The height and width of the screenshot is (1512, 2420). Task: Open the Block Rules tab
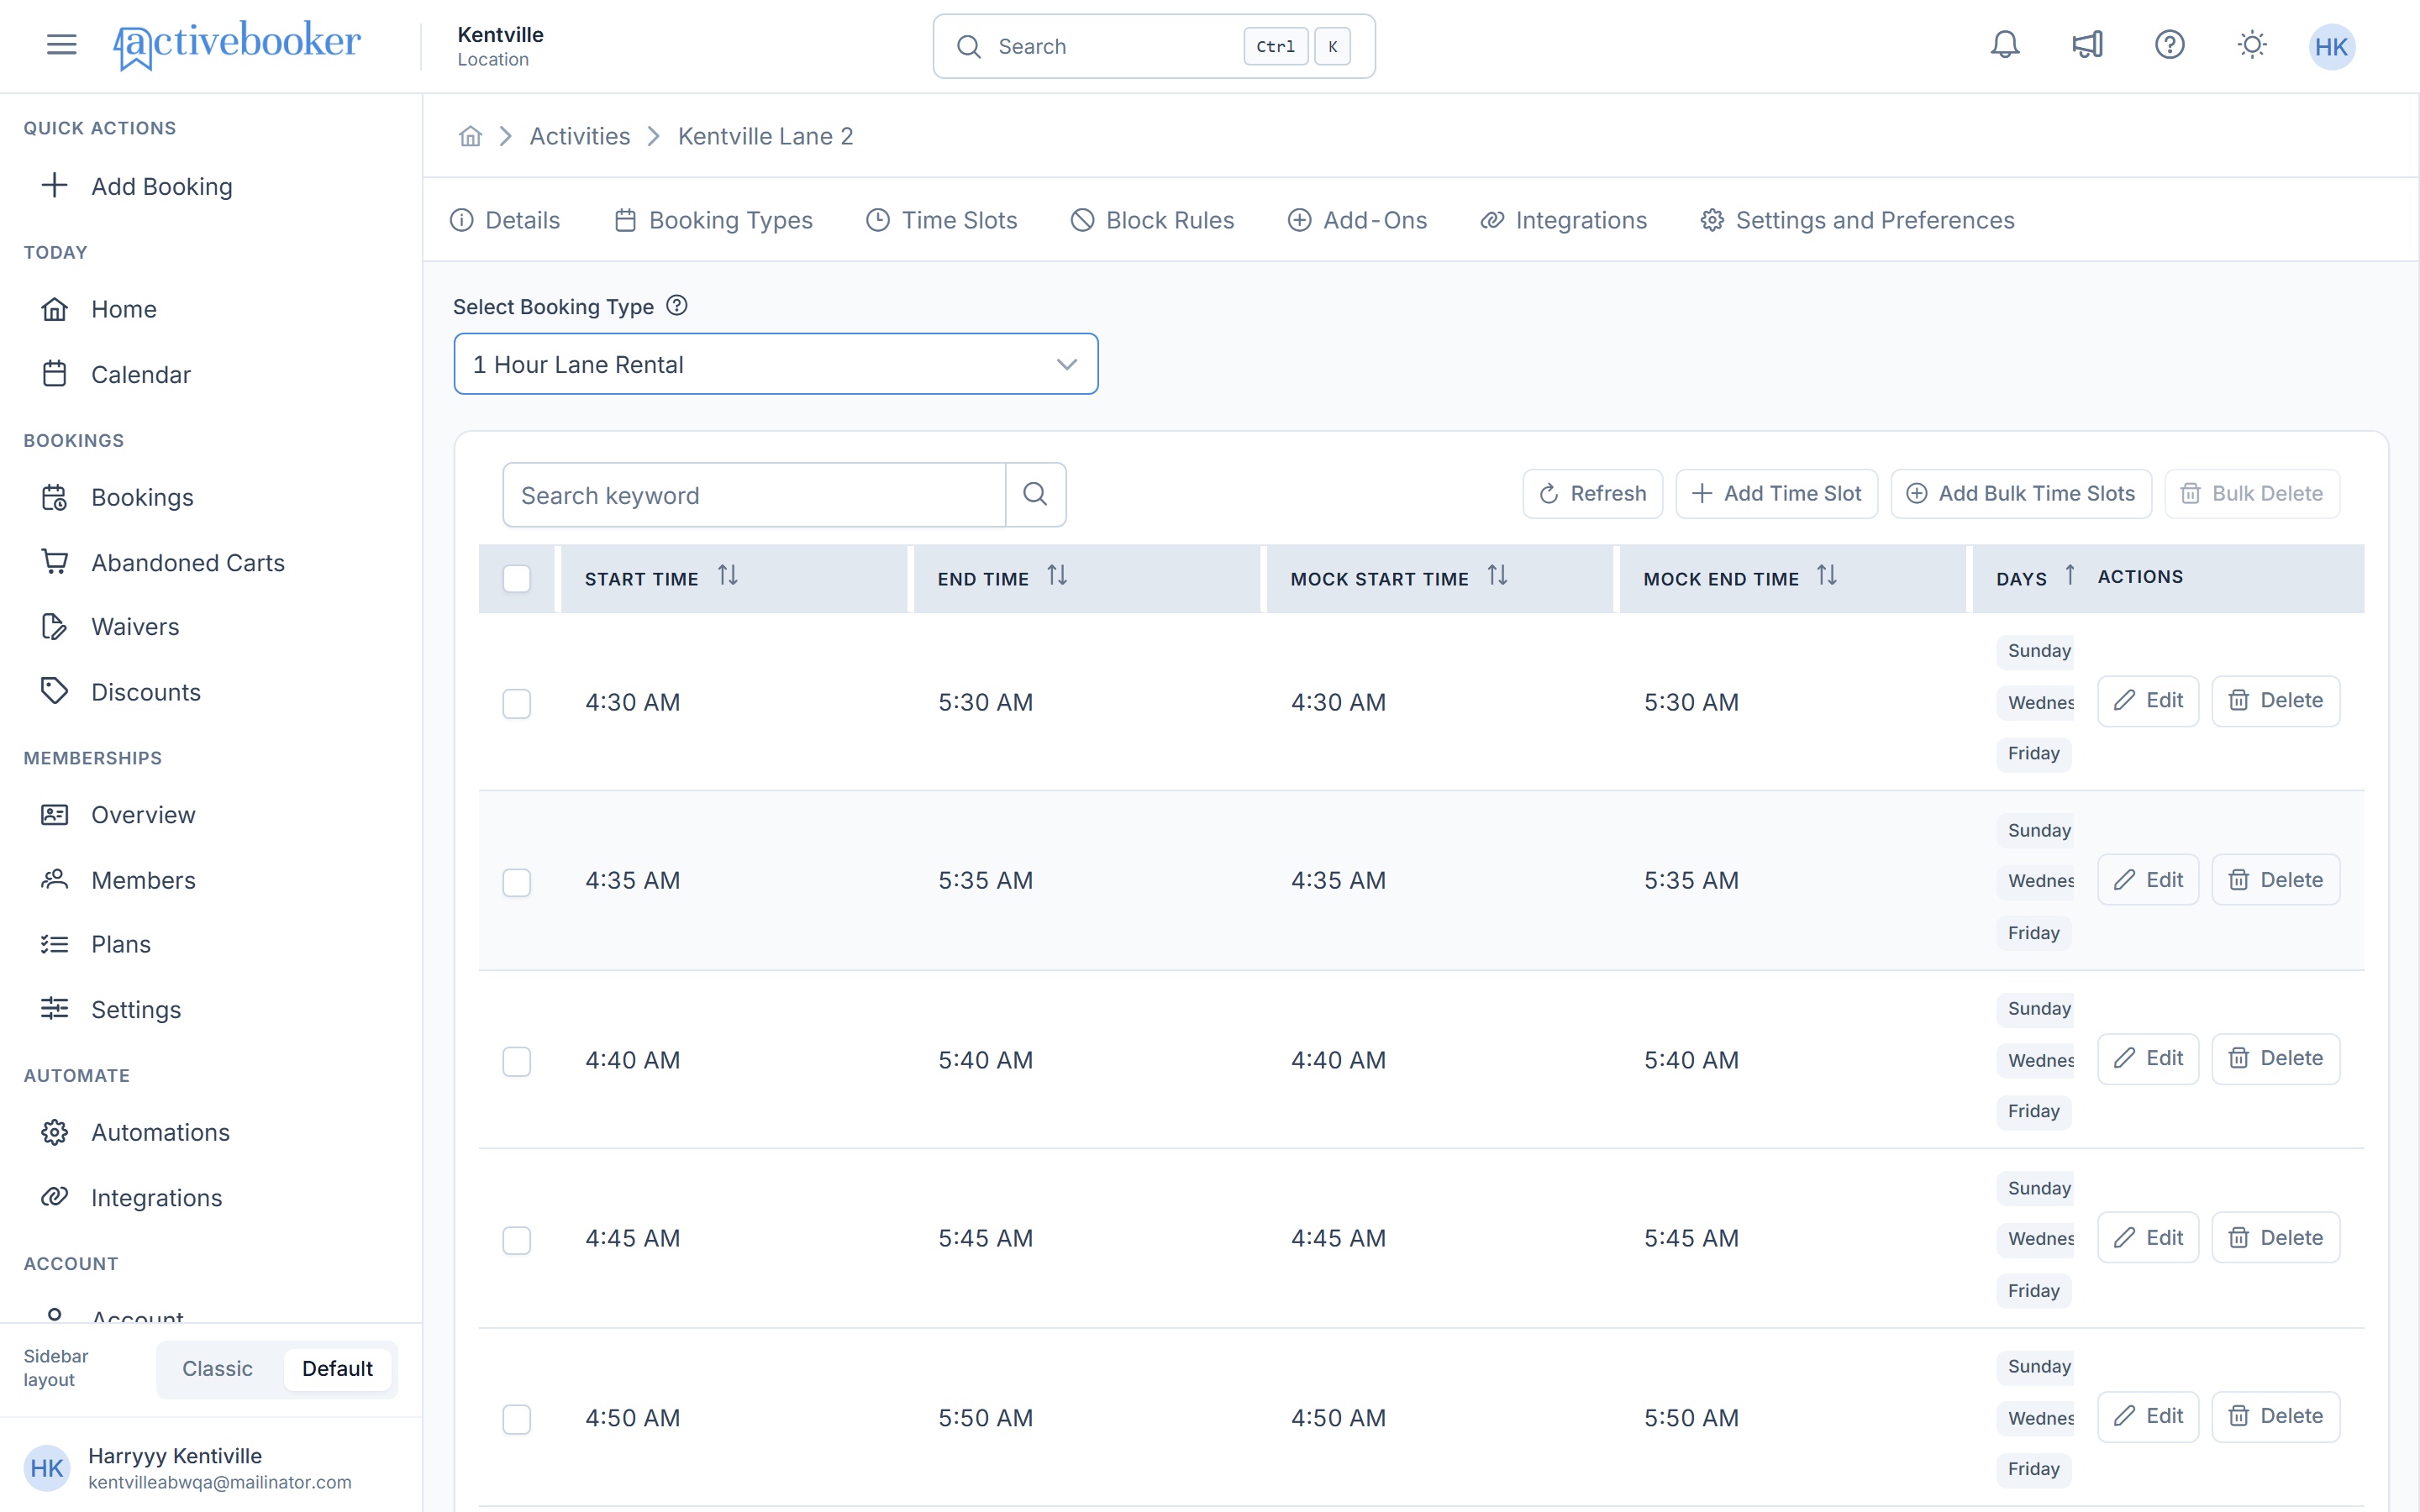click(x=1152, y=220)
